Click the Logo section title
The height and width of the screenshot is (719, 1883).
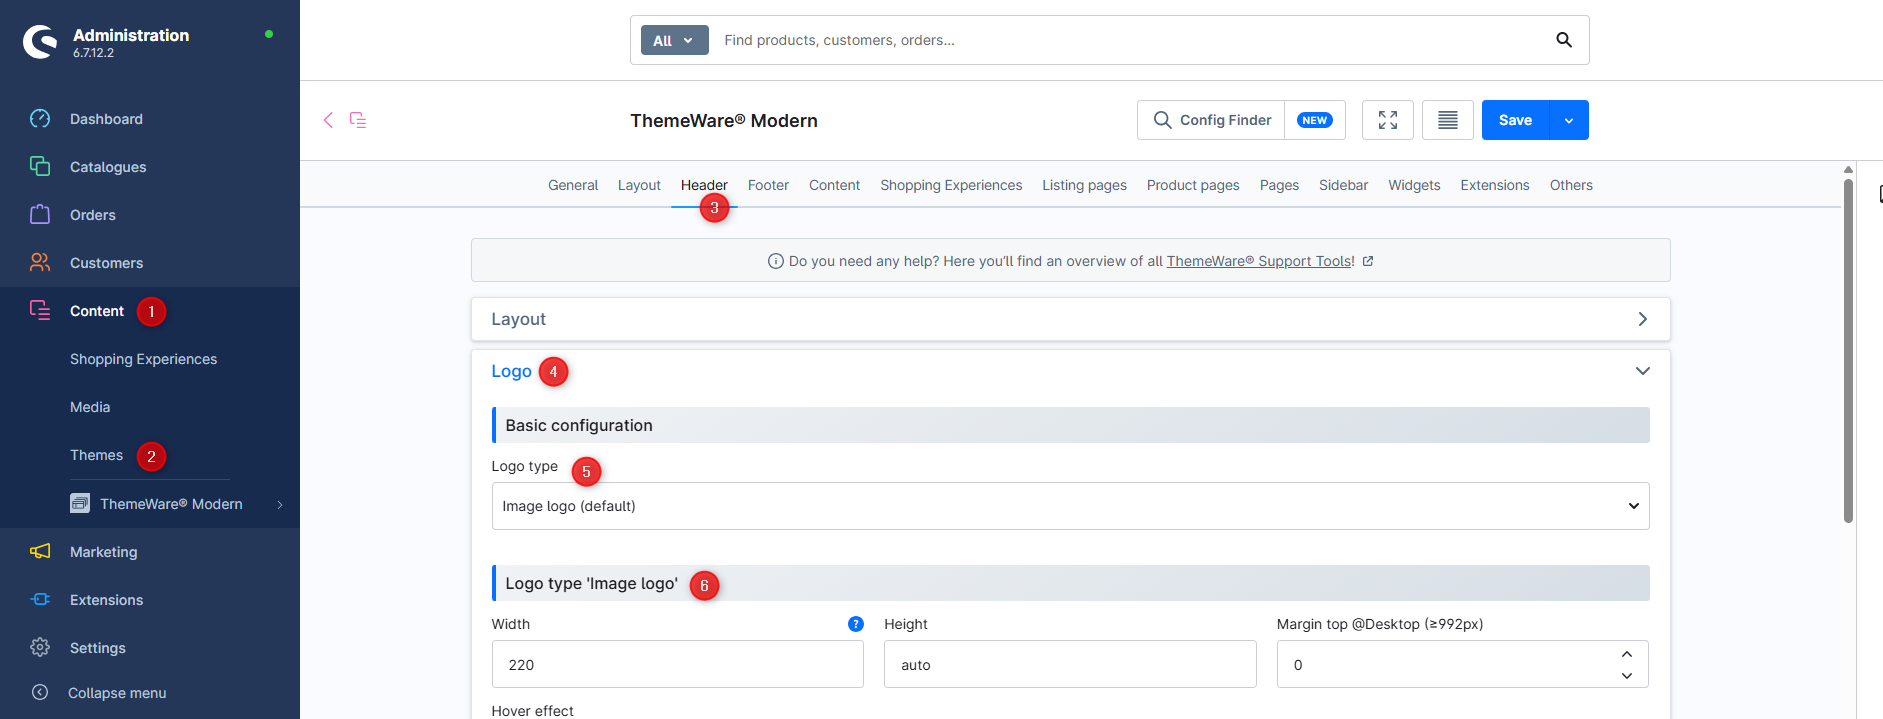511,371
